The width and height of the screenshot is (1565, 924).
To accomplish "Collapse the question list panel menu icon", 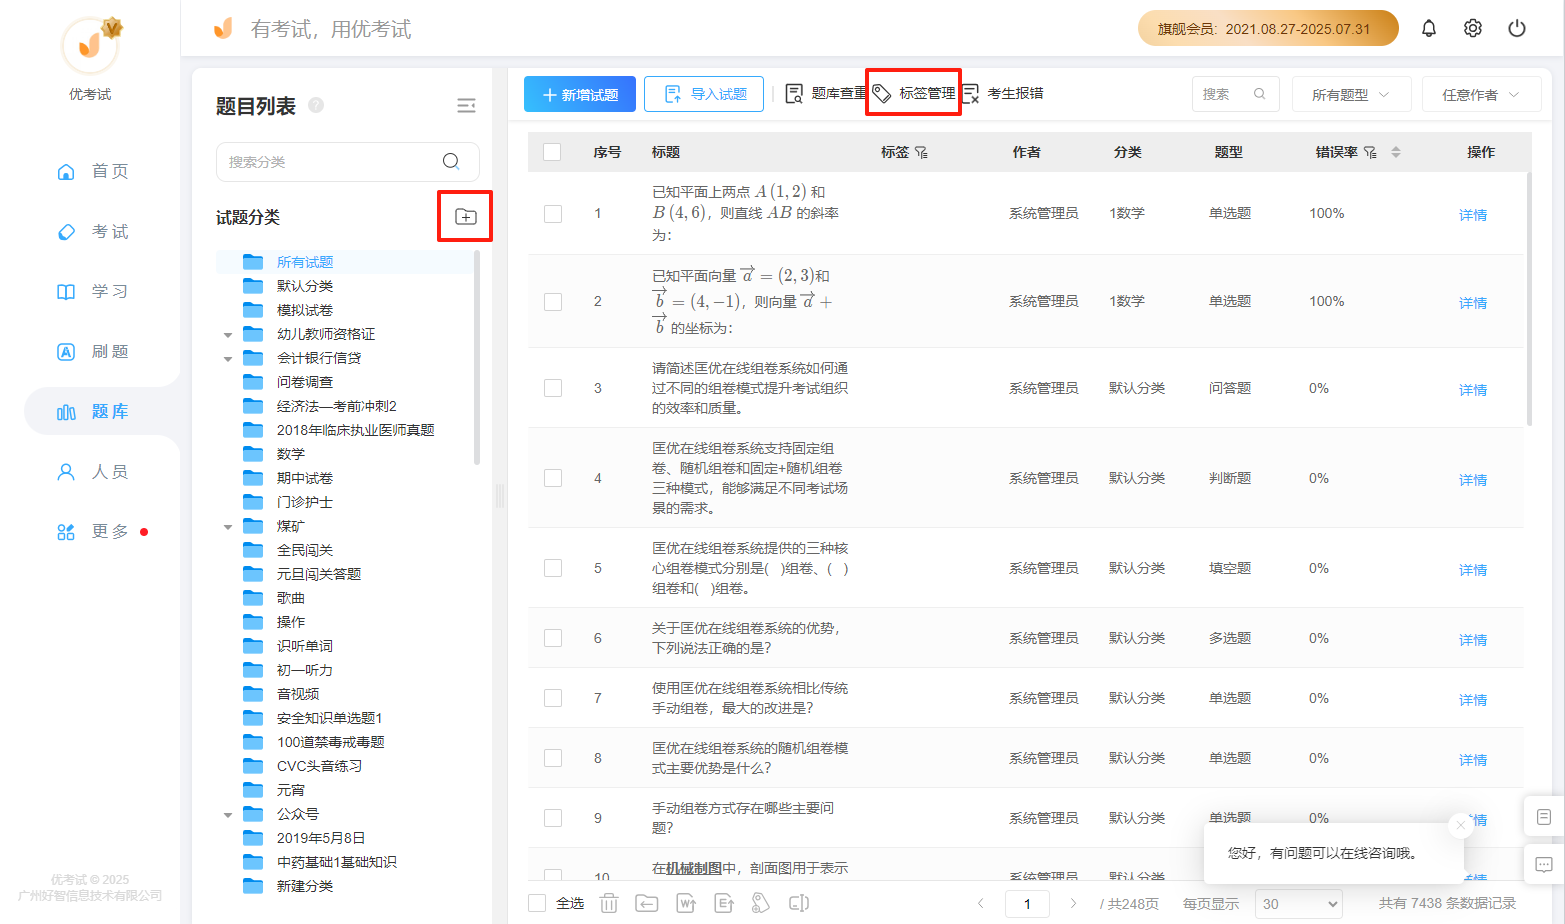I will click(x=466, y=106).
